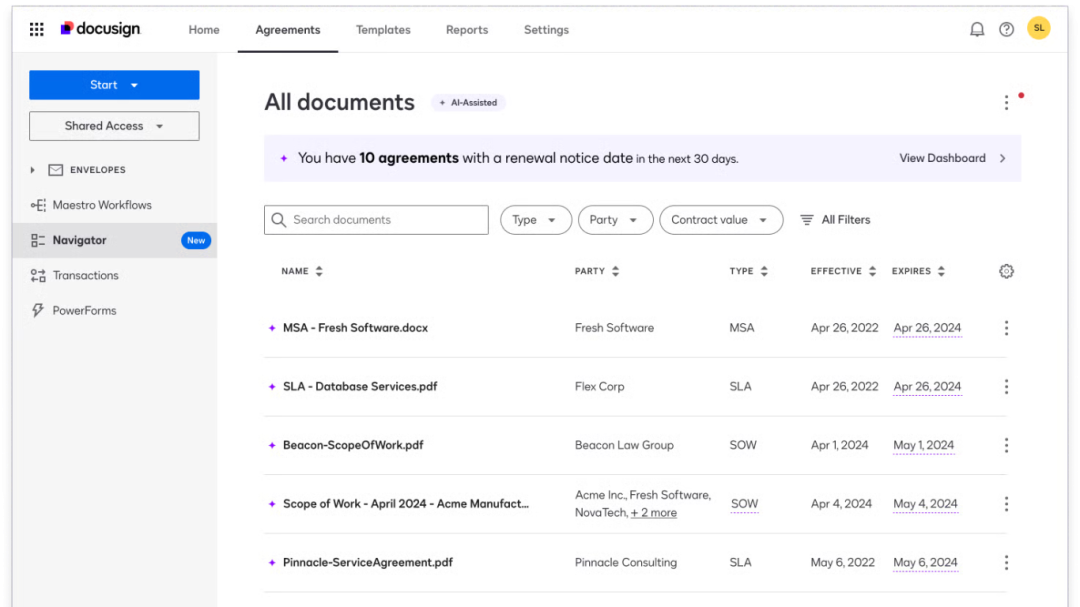
Task: Click the '+ 2 more' parties link
Action: [653, 513]
